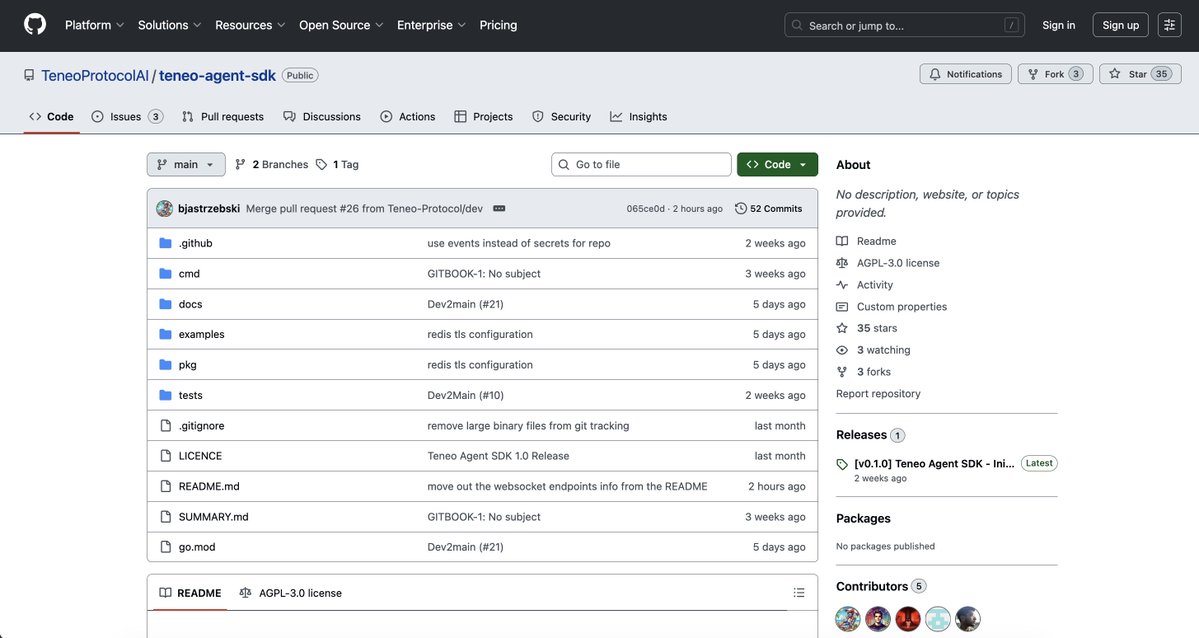
Task: Focus the Go to file input
Action: coord(641,164)
